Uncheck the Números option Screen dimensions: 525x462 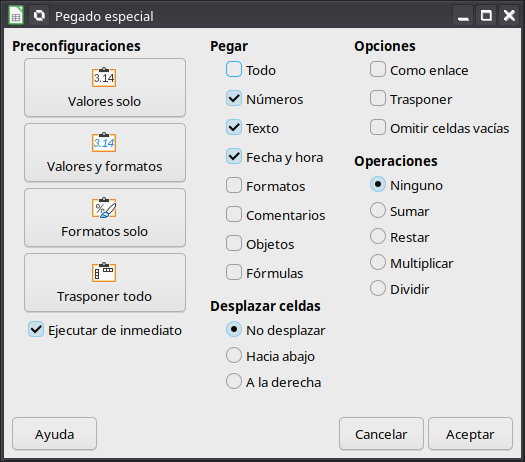pos(234,98)
